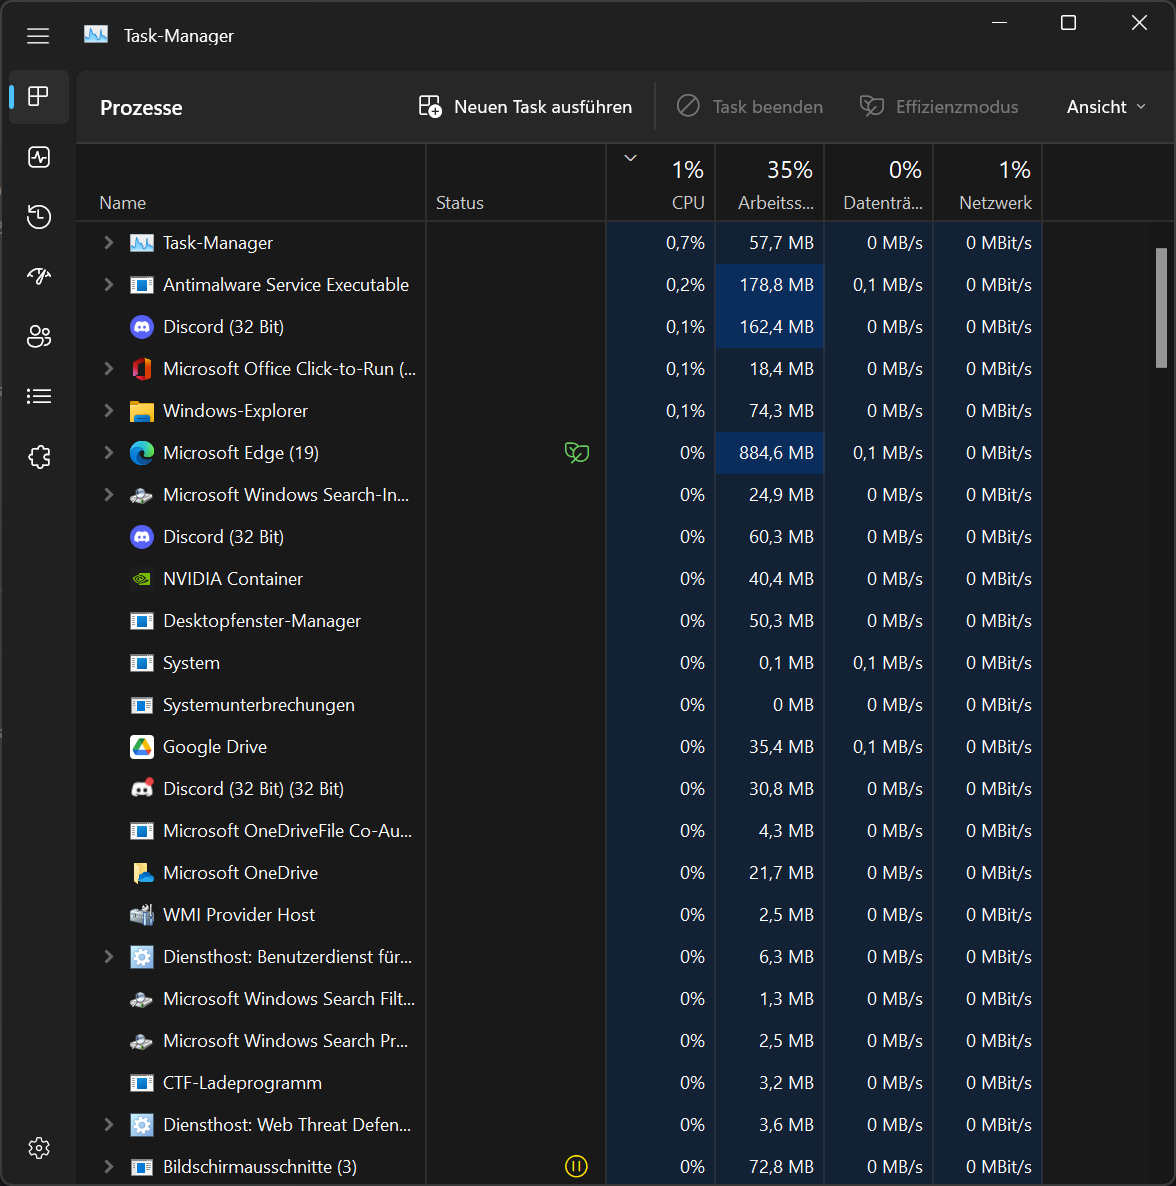Click the 72,8 MB memory cell
Screen dimensions: 1176x1186
click(769, 1166)
